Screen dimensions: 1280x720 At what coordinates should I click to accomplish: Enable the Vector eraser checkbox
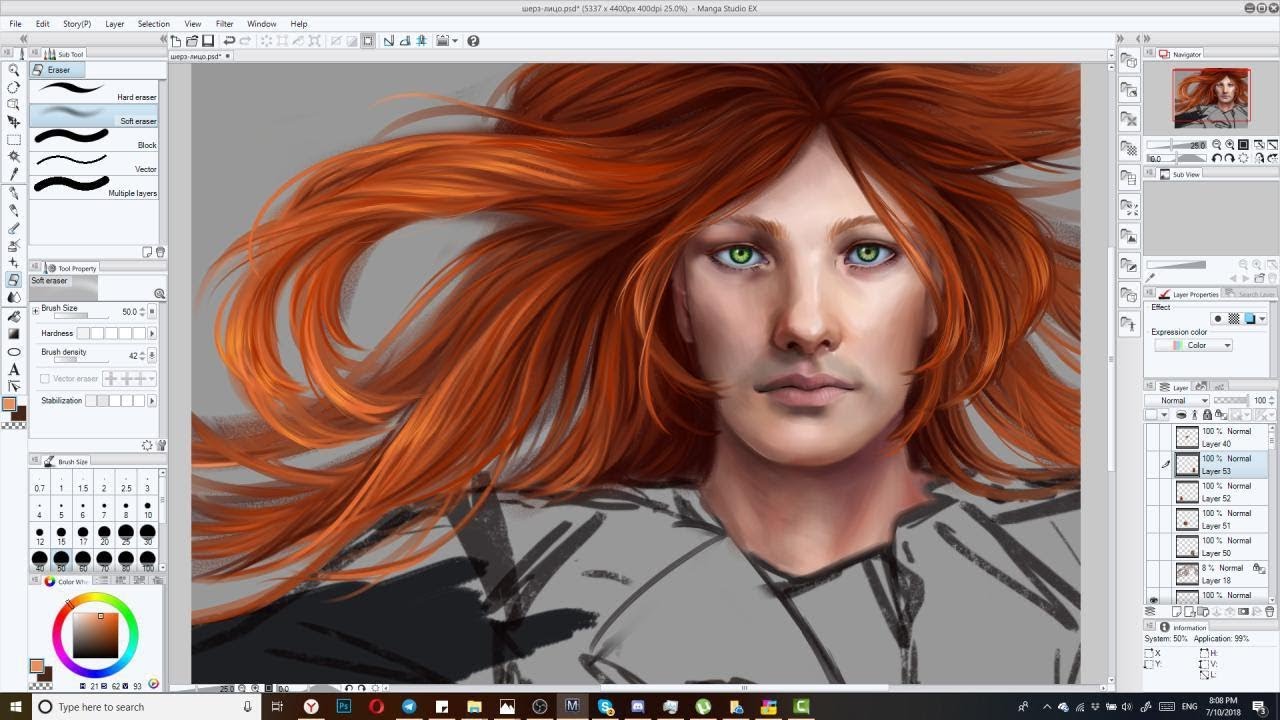pos(45,379)
